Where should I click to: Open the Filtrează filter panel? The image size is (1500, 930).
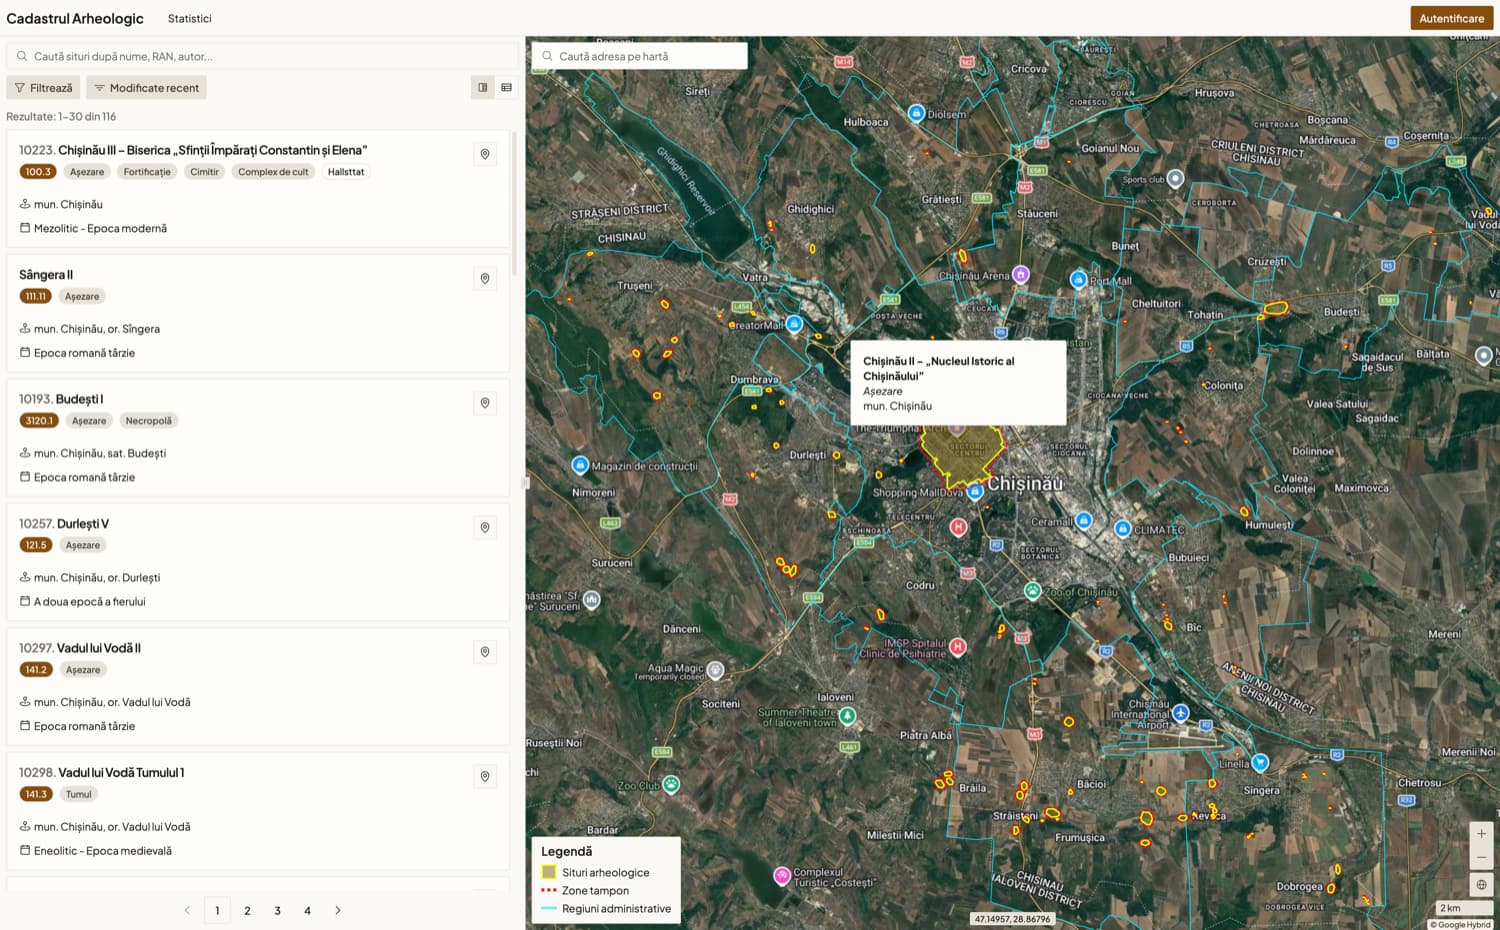[43, 88]
